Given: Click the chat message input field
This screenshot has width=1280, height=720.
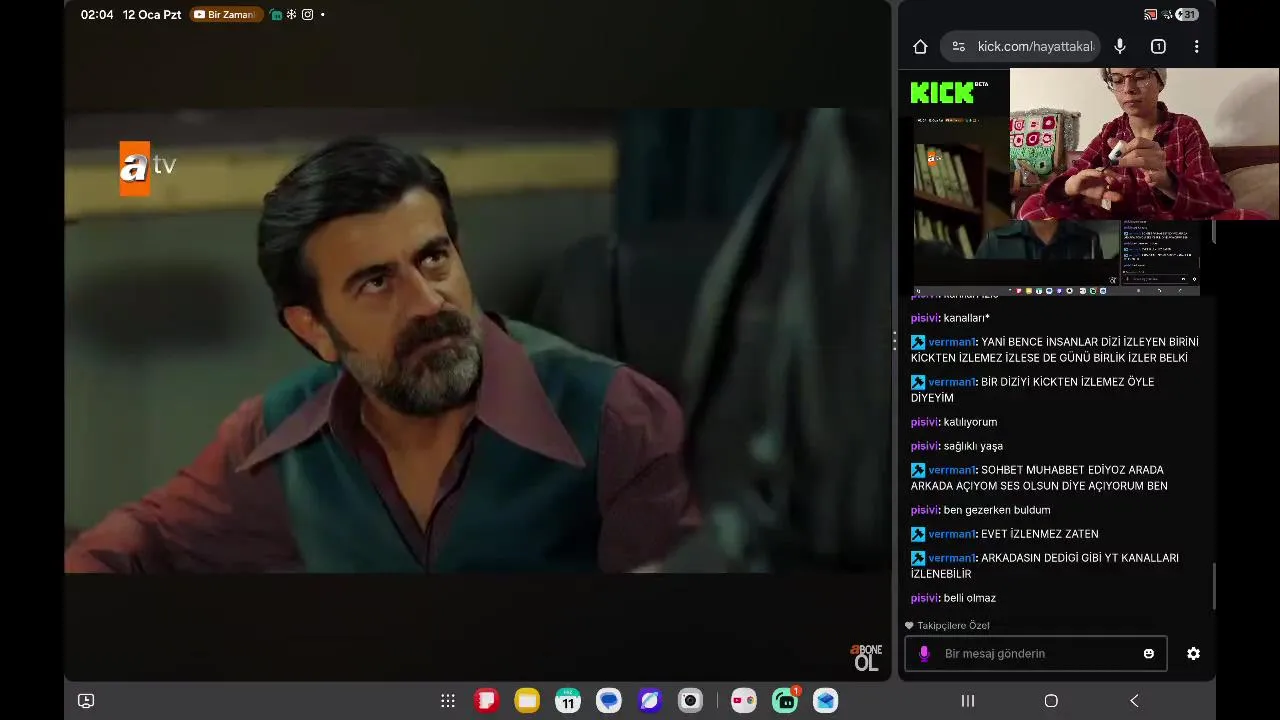Looking at the screenshot, I should click(x=1035, y=653).
